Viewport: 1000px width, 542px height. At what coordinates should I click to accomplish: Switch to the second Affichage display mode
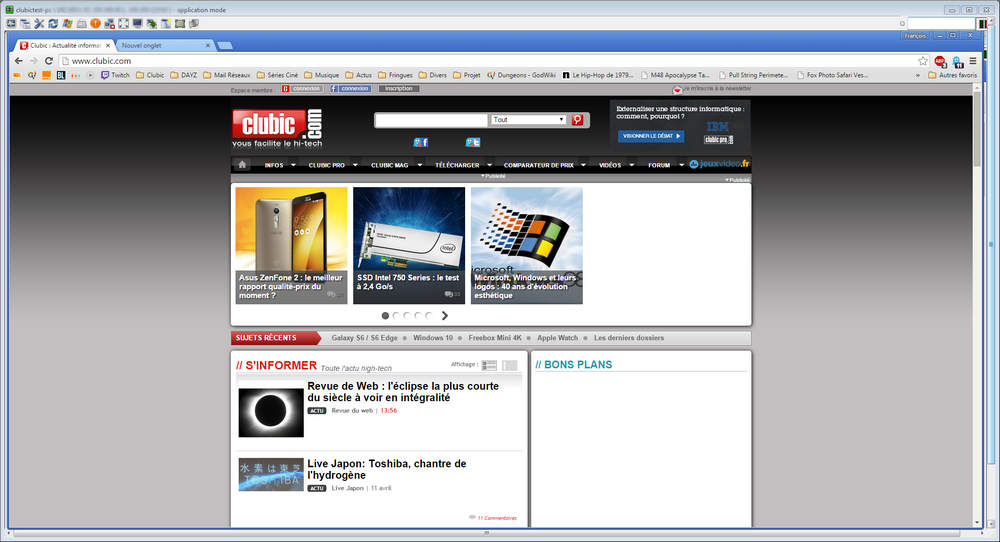[x=510, y=366]
